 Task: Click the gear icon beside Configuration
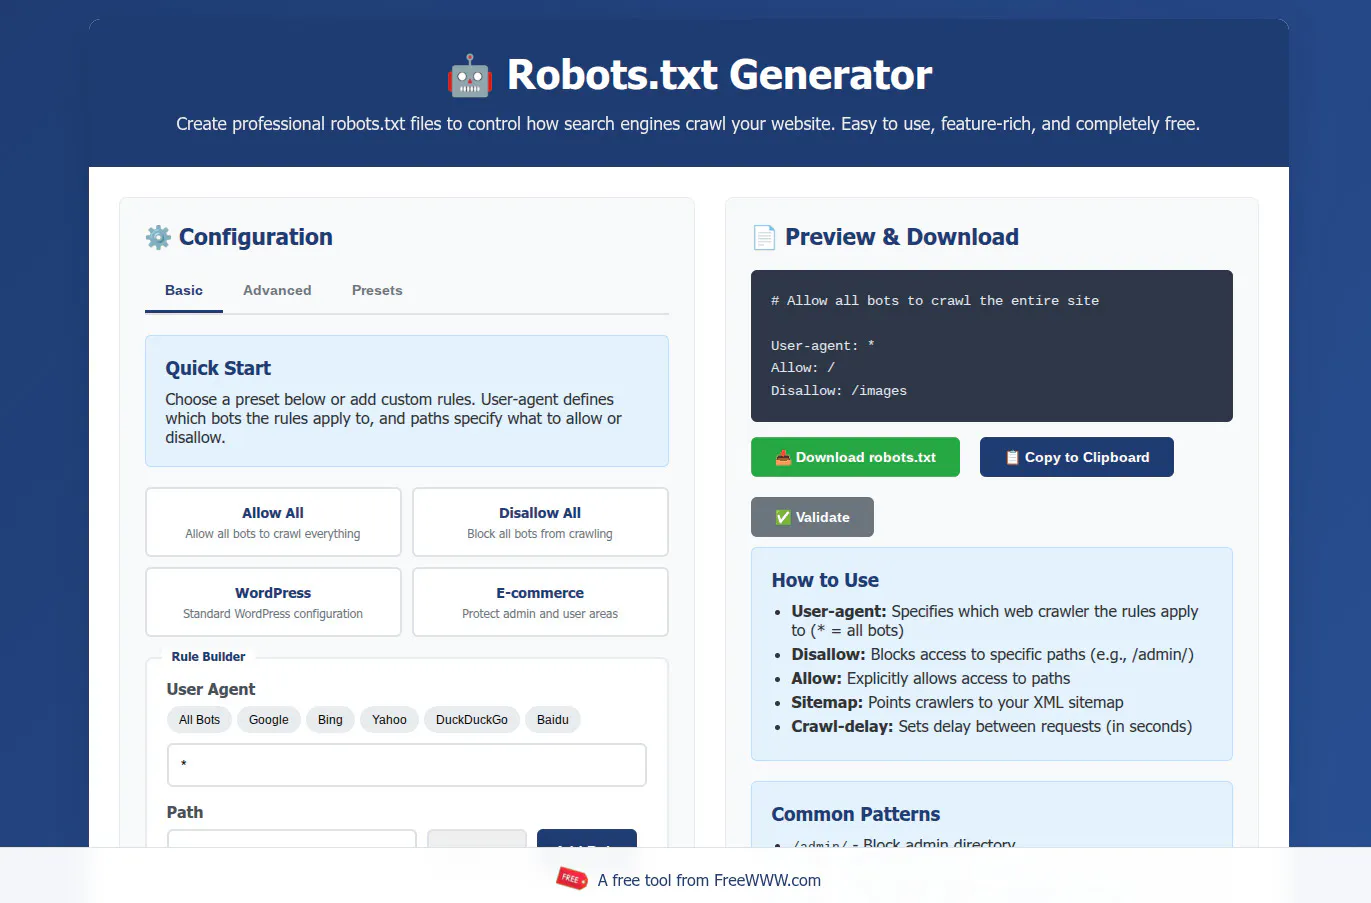pyautogui.click(x=158, y=237)
